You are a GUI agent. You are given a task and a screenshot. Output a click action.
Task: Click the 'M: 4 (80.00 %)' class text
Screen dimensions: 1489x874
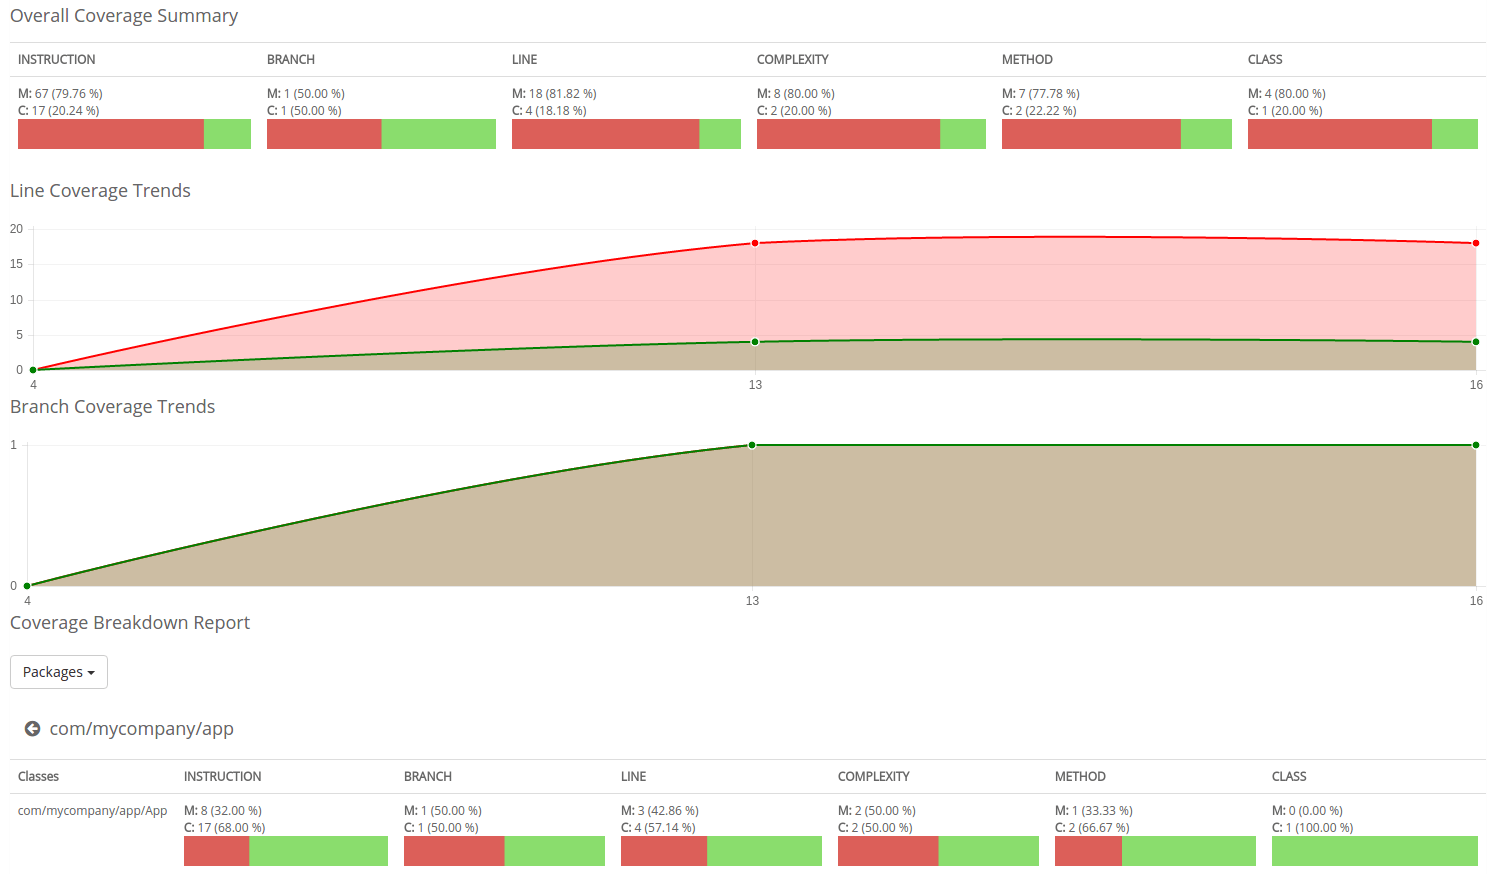[1287, 94]
